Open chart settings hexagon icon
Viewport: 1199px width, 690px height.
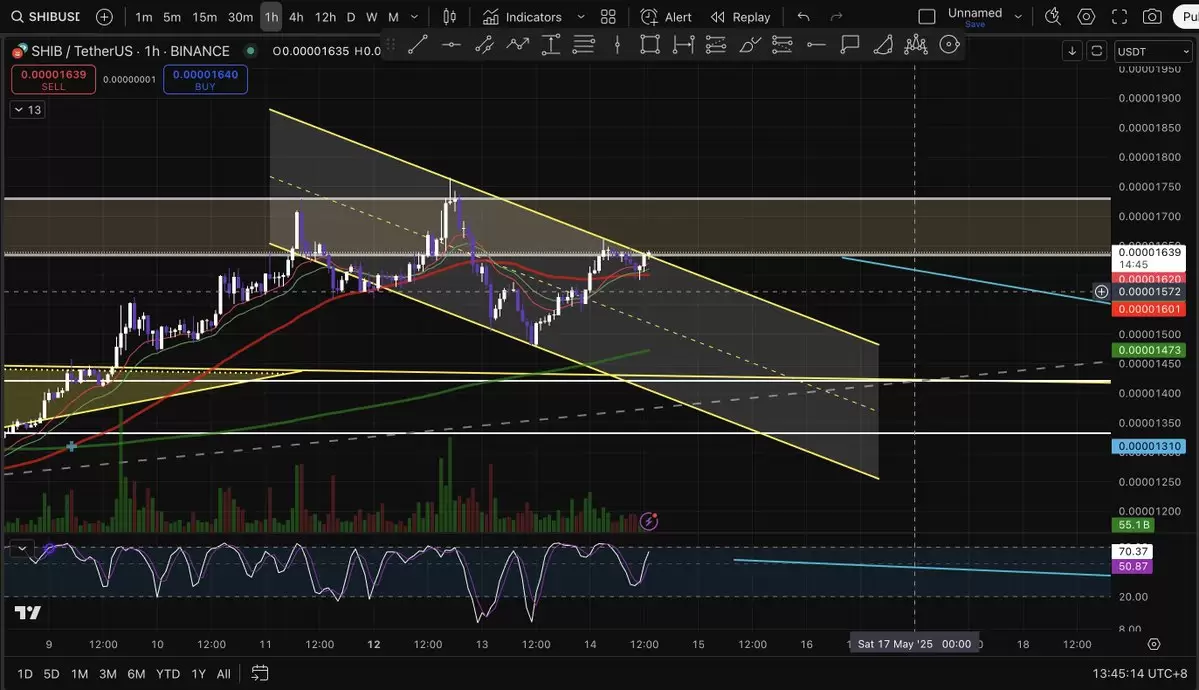[1086, 17]
